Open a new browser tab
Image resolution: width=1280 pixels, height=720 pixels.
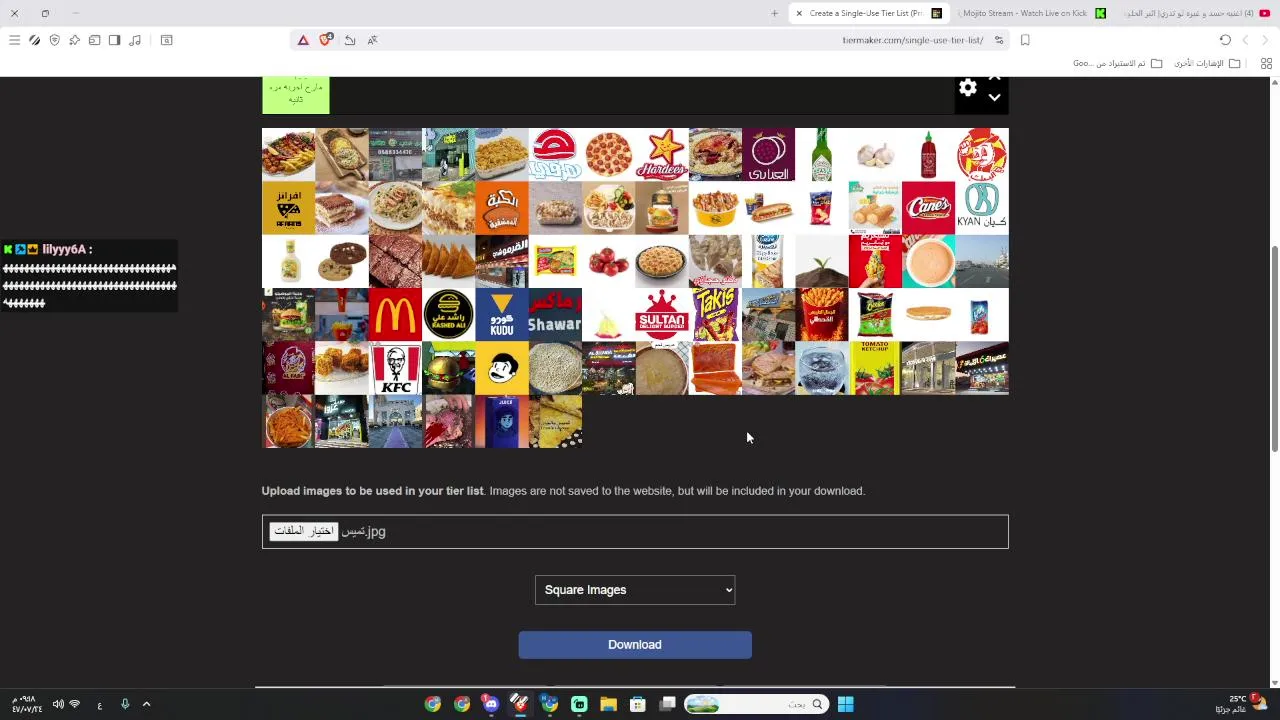click(x=774, y=13)
